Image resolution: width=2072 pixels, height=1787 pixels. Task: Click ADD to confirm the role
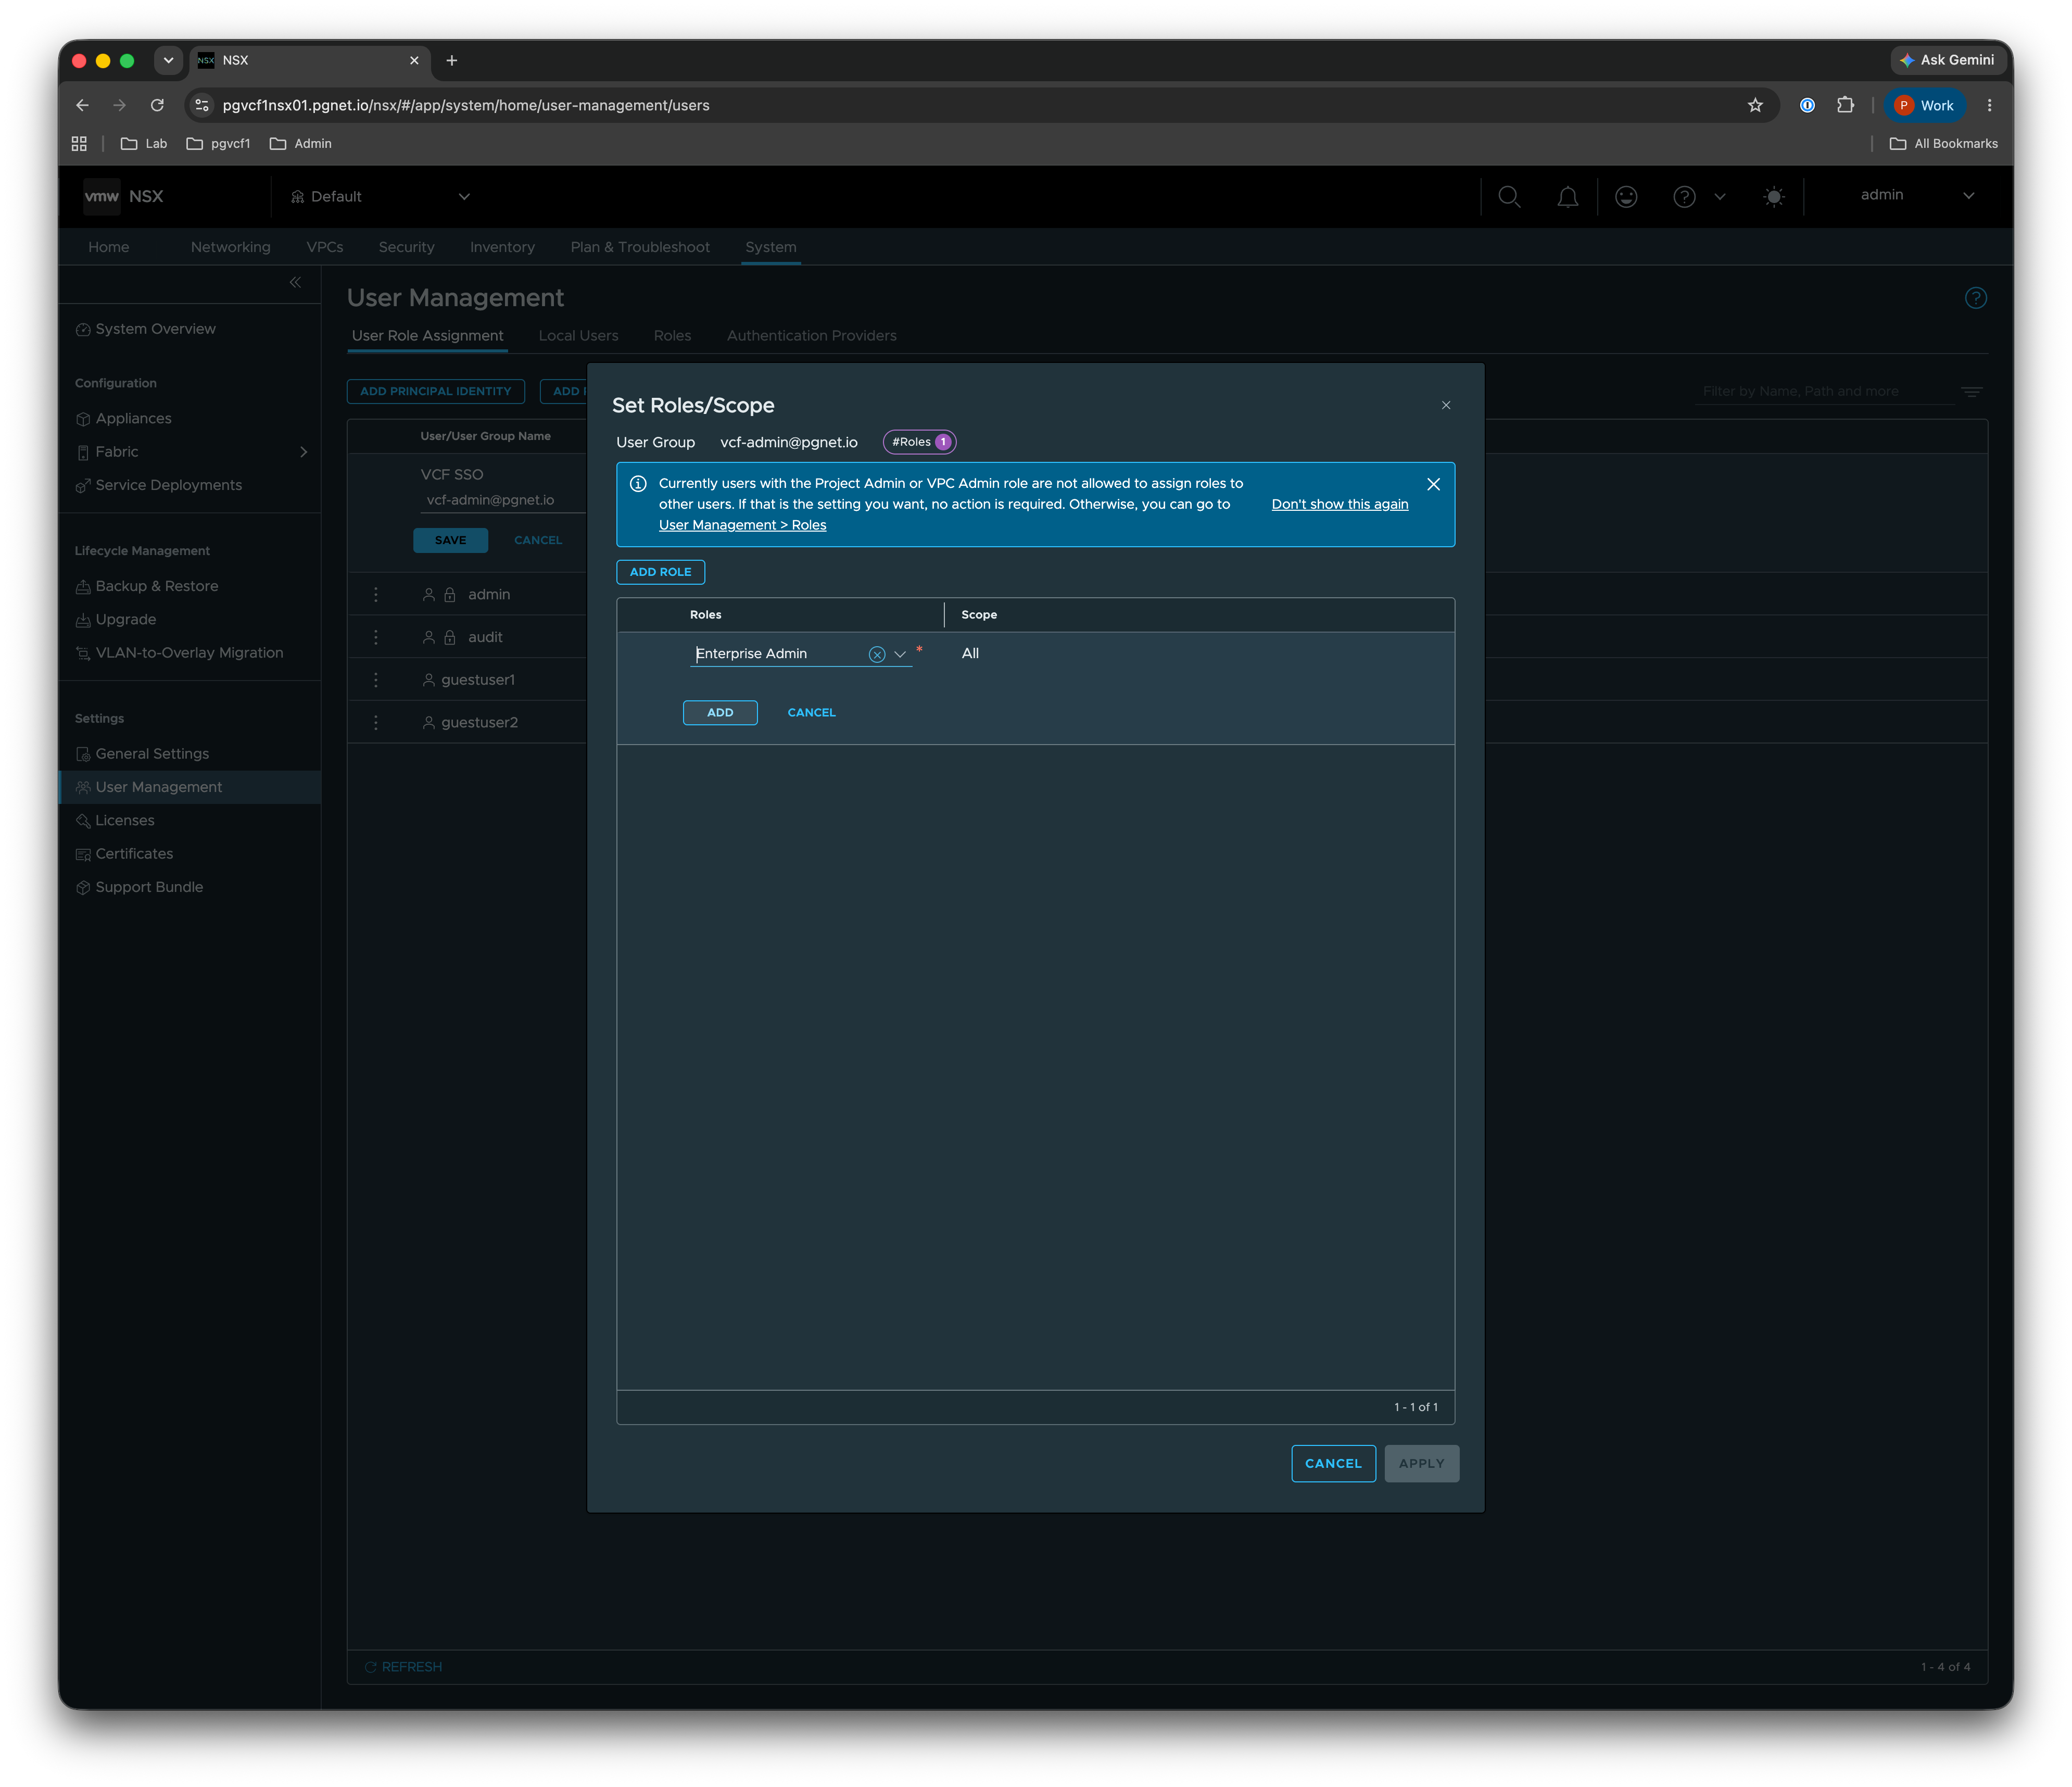point(720,712)
